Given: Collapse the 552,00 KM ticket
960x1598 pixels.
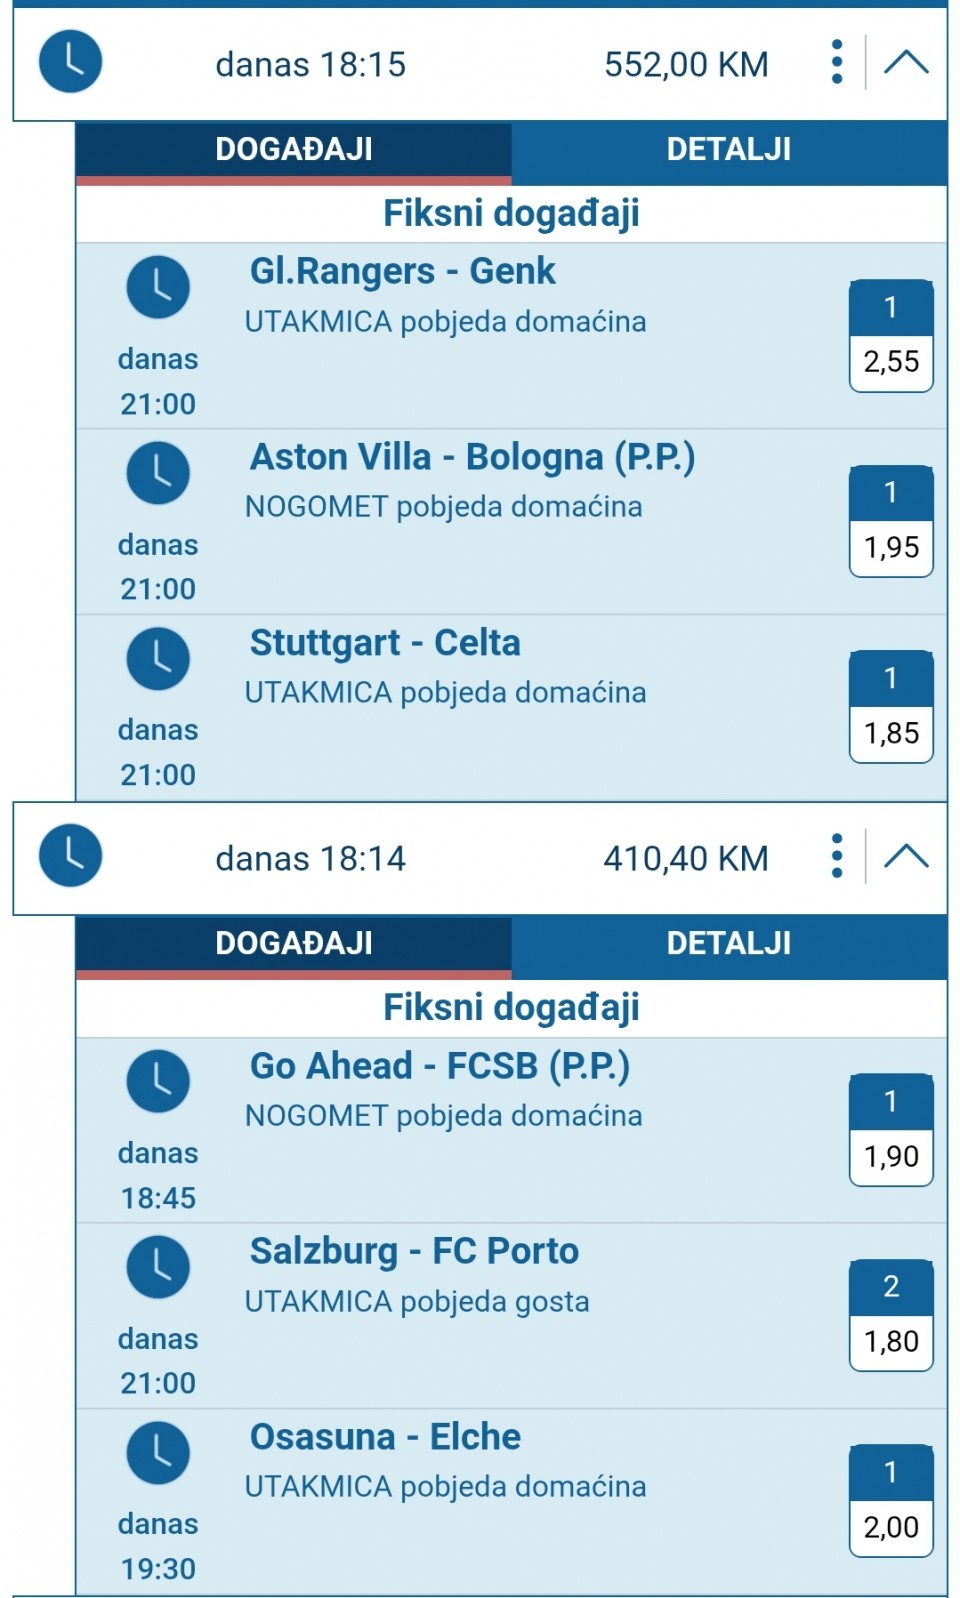Looking at the screenshot, I should 906,62.
